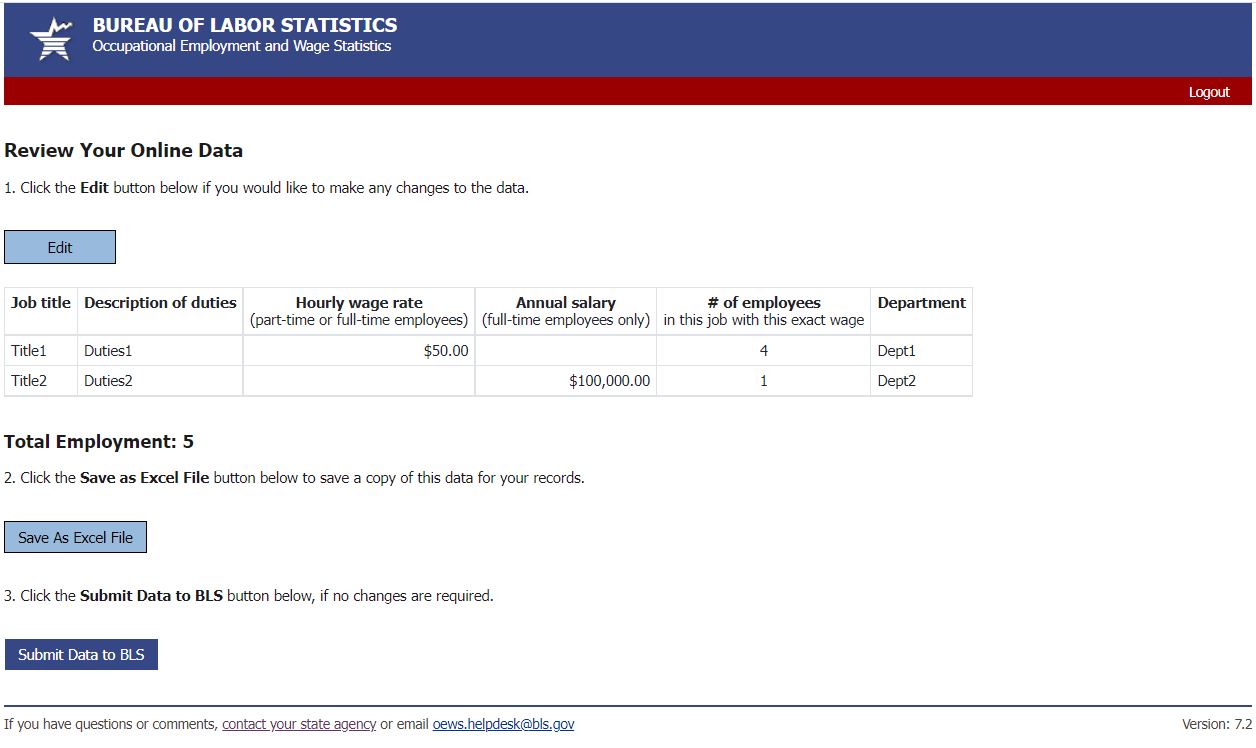Click the $50.00 hourly wage cell
Image resolution: width=1256 pixels, height=748 pixels.
pos(447,351)
